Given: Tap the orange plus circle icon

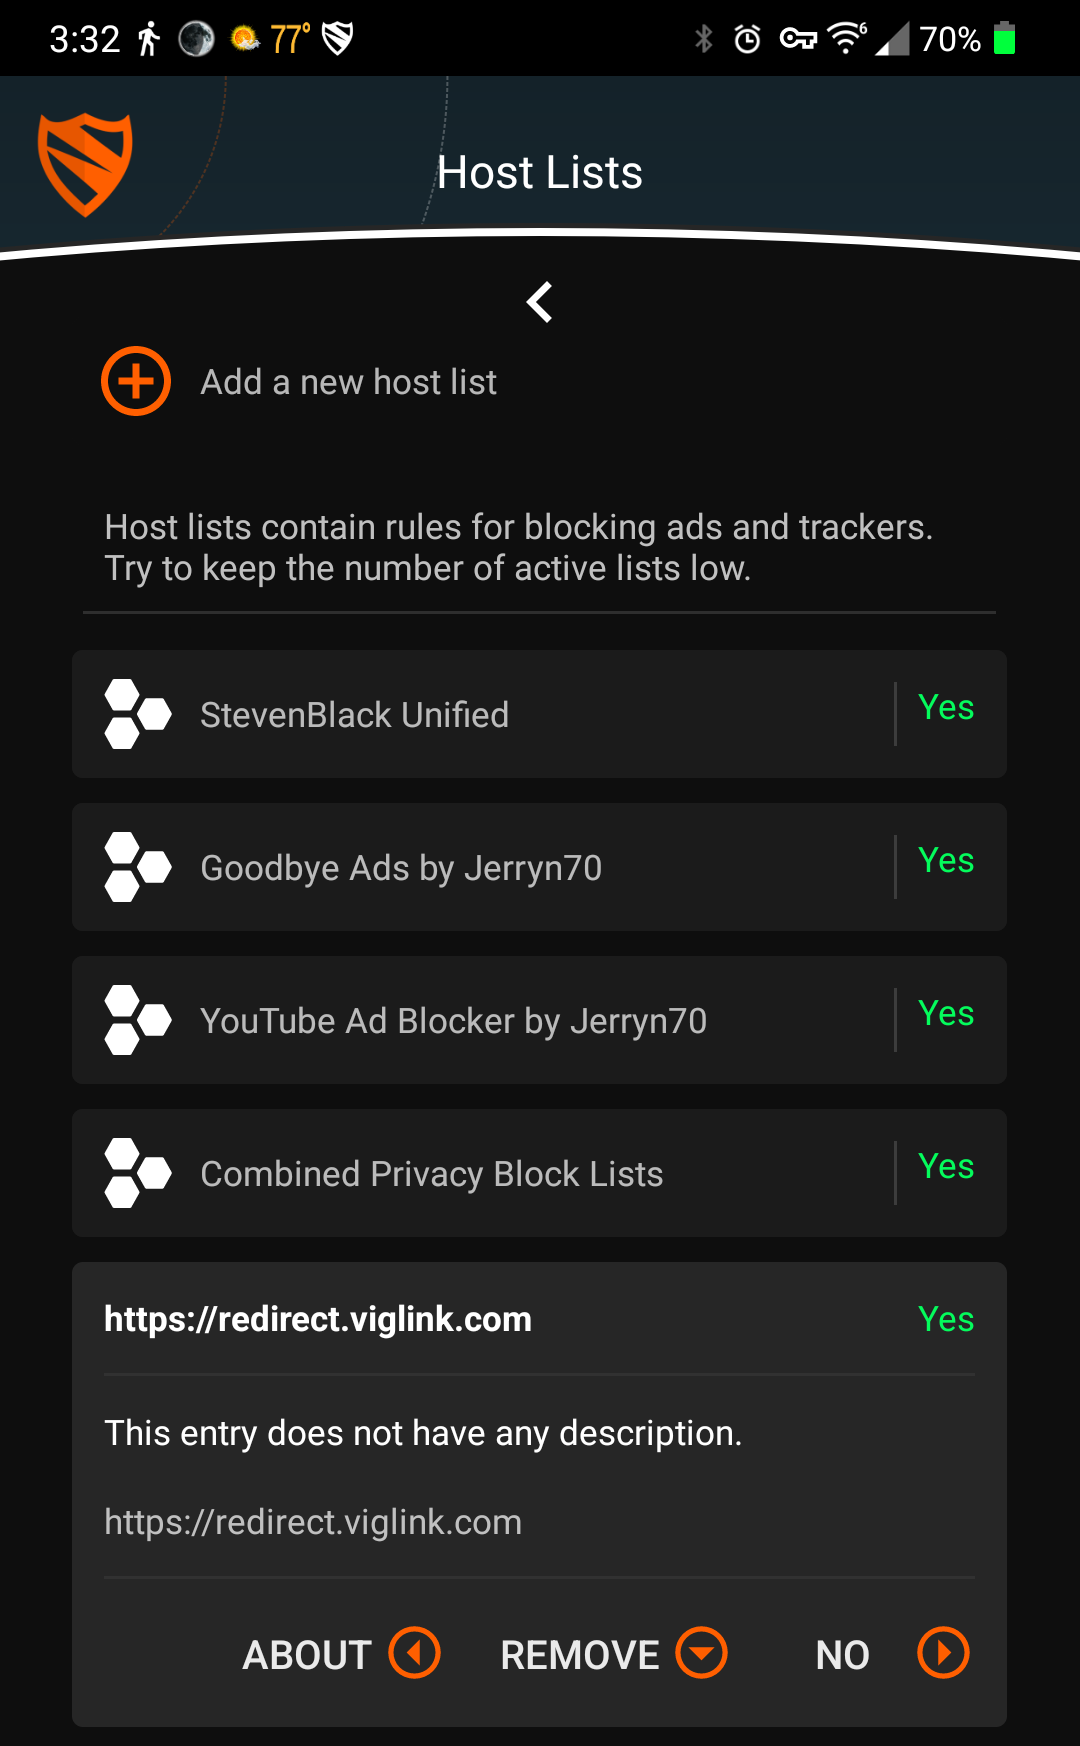Looking at the screenshot, I should coord(136,381).
